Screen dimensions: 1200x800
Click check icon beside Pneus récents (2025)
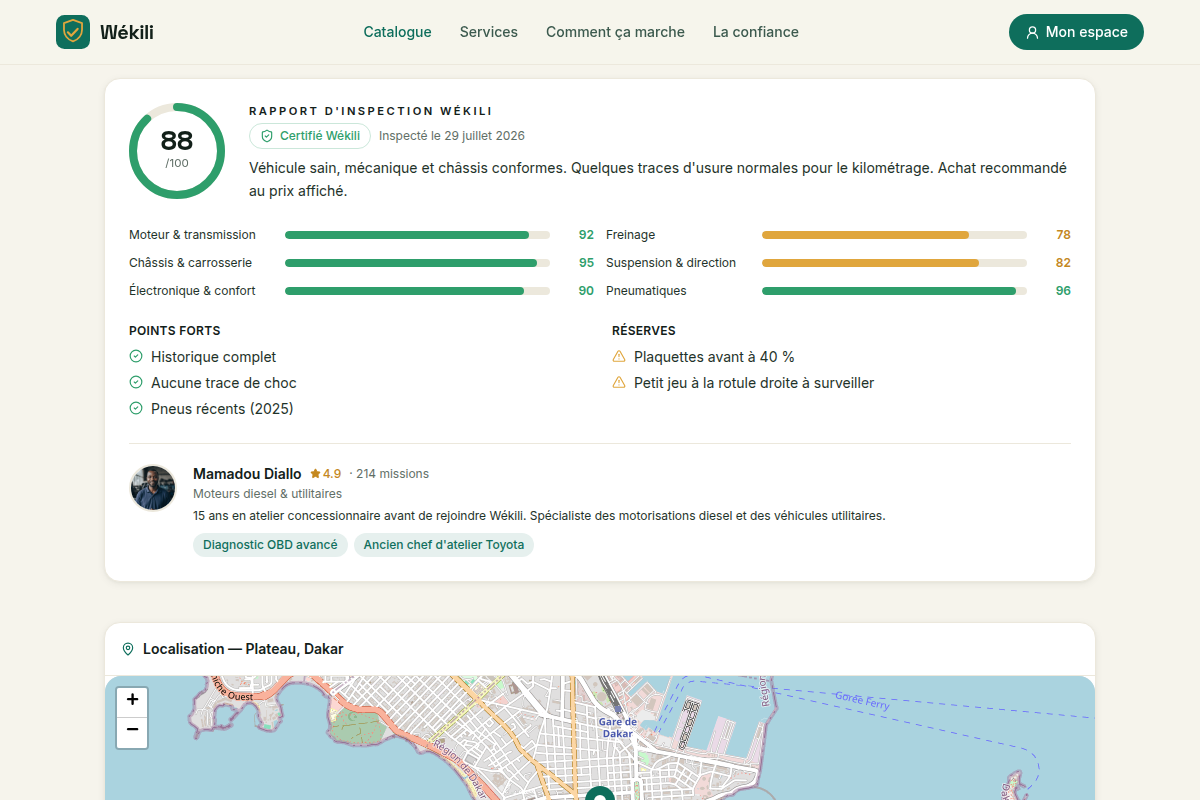[x=136, y=408]
